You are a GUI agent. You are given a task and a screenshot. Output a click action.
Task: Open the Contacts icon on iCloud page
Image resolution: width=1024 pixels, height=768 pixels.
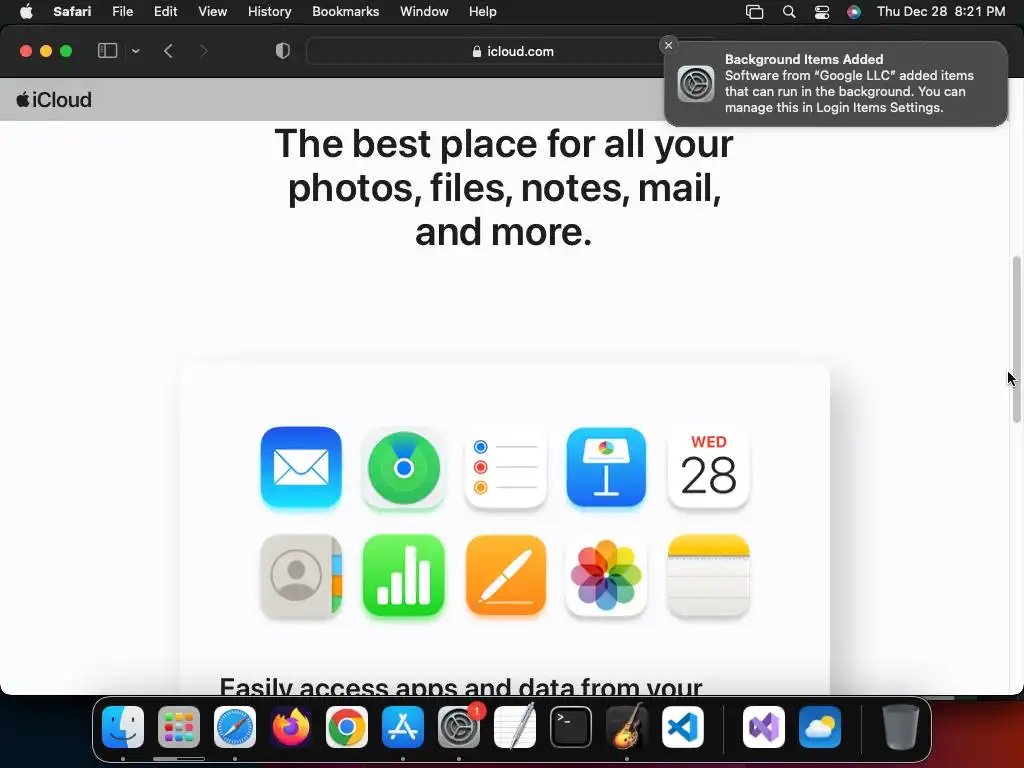point(301,576)
